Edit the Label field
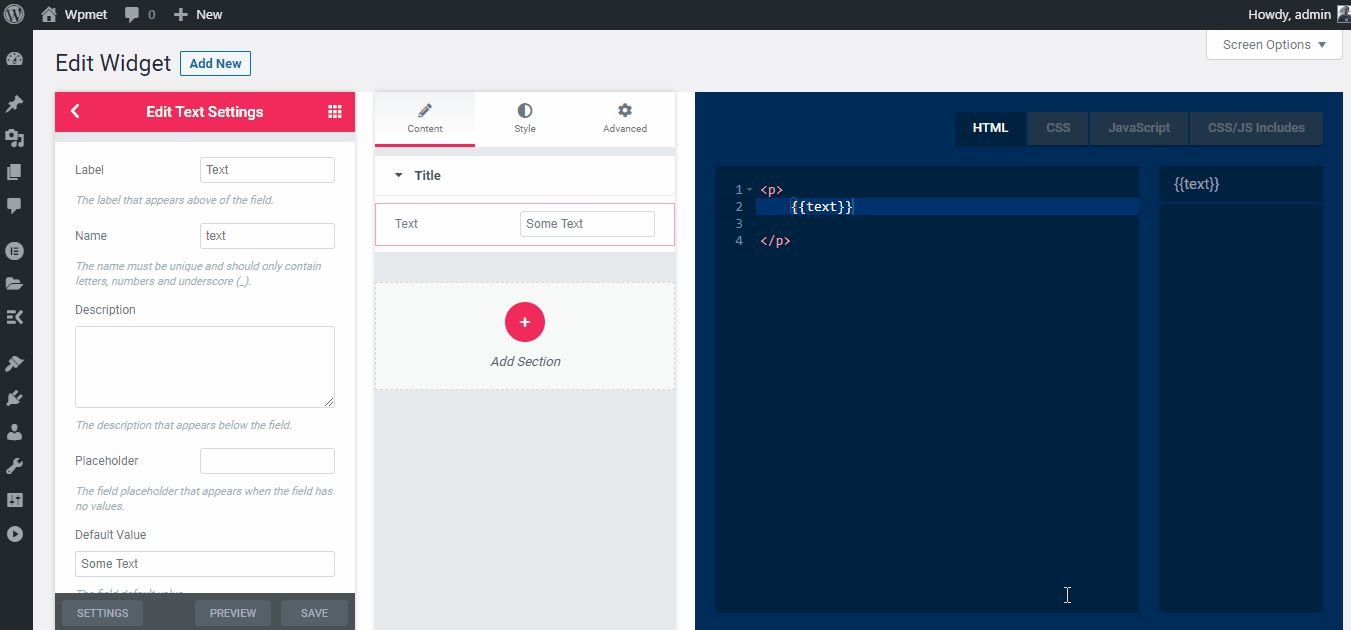 click(x=267, y=170)
